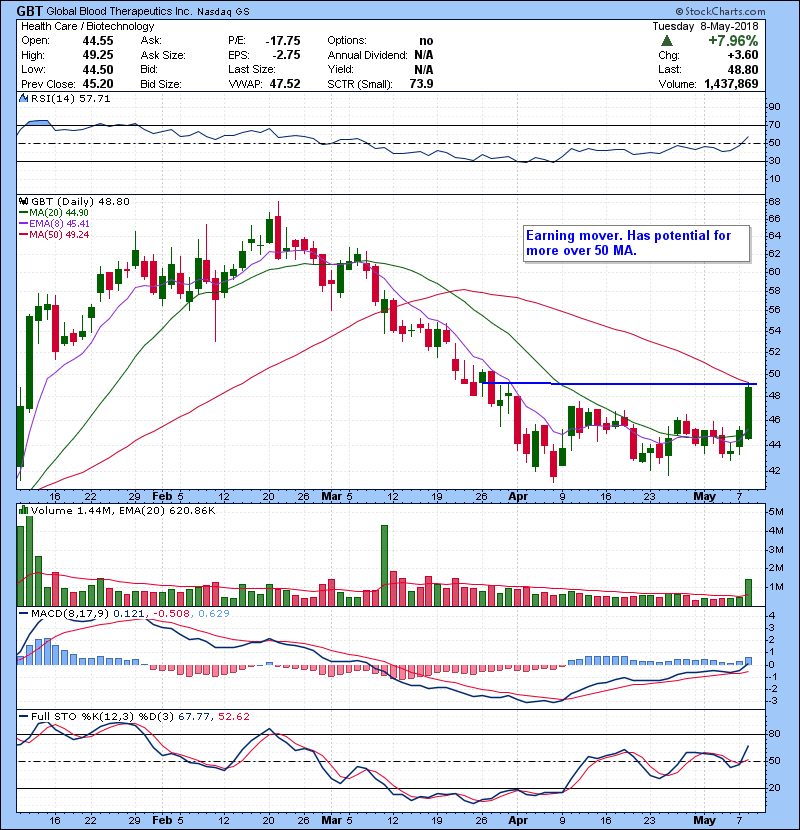This screenshot has width=800, height=830.
Task: Click the tall green candle on May 8
Action: (x=749, y=413)
